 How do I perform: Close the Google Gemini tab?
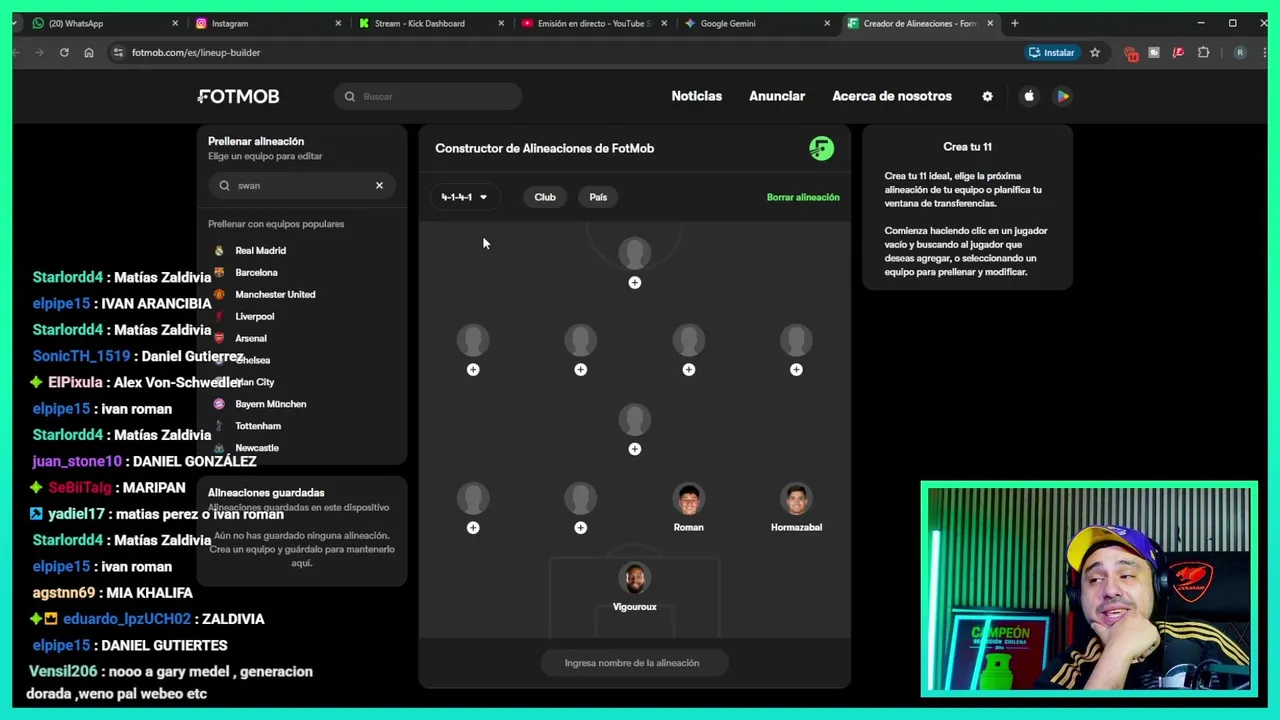click(x=827, y=23)
